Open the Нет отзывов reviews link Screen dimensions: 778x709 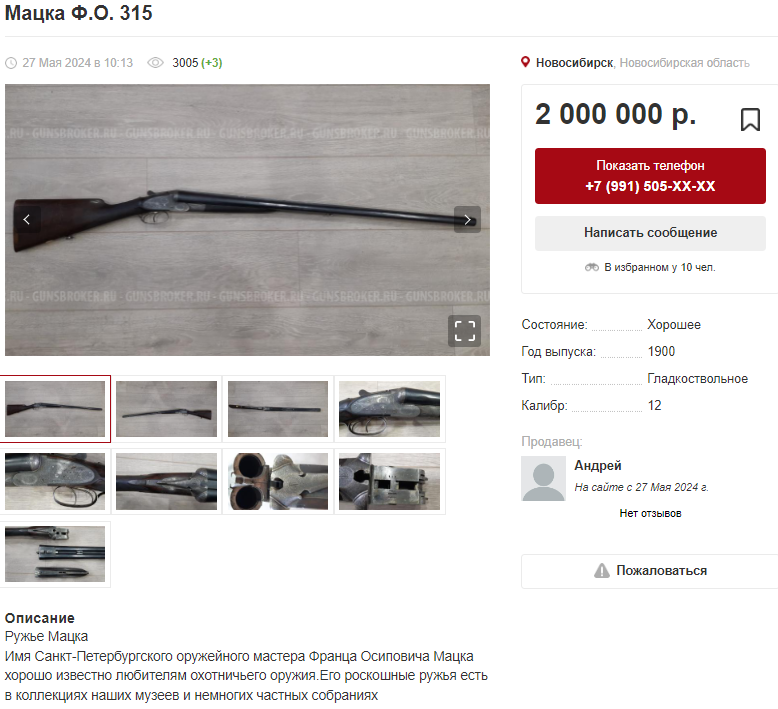[650, 514]
